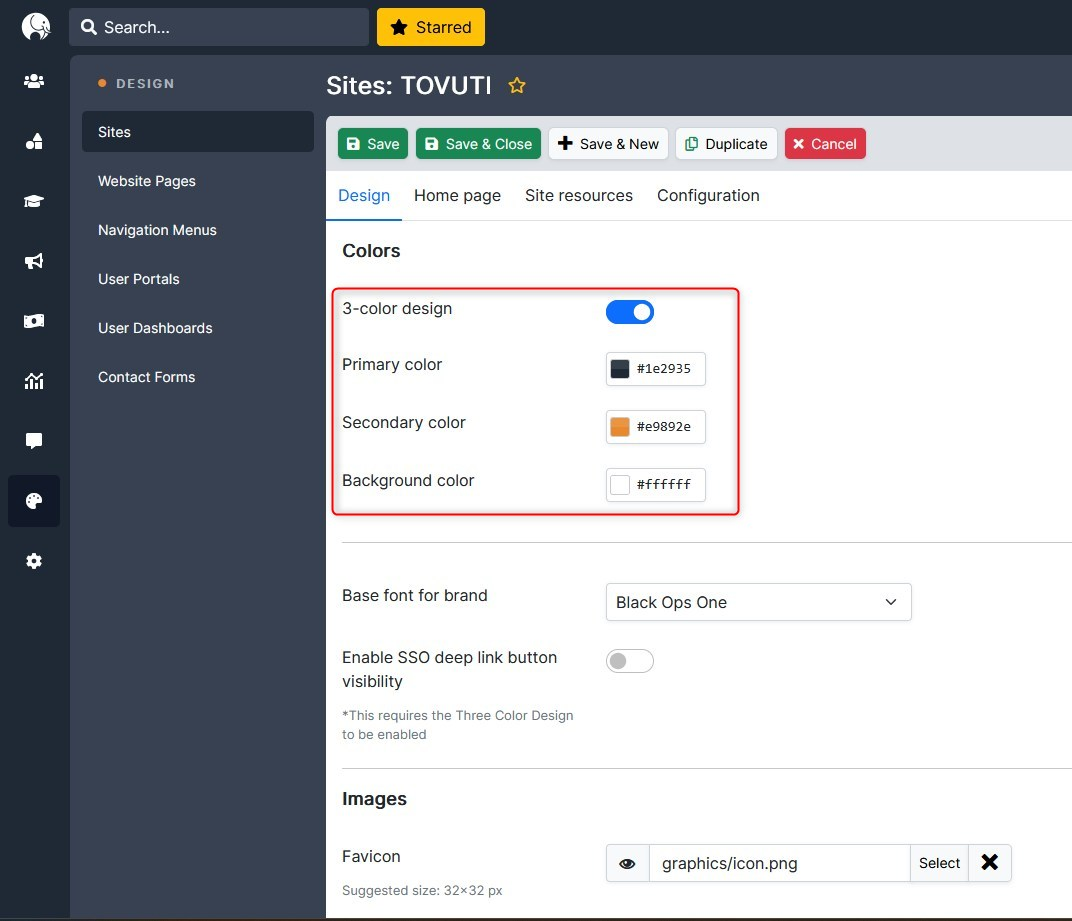Open the gear settings icon in sidebar
This screenshot has width=1072, height=921.
(x=34, y=561)
